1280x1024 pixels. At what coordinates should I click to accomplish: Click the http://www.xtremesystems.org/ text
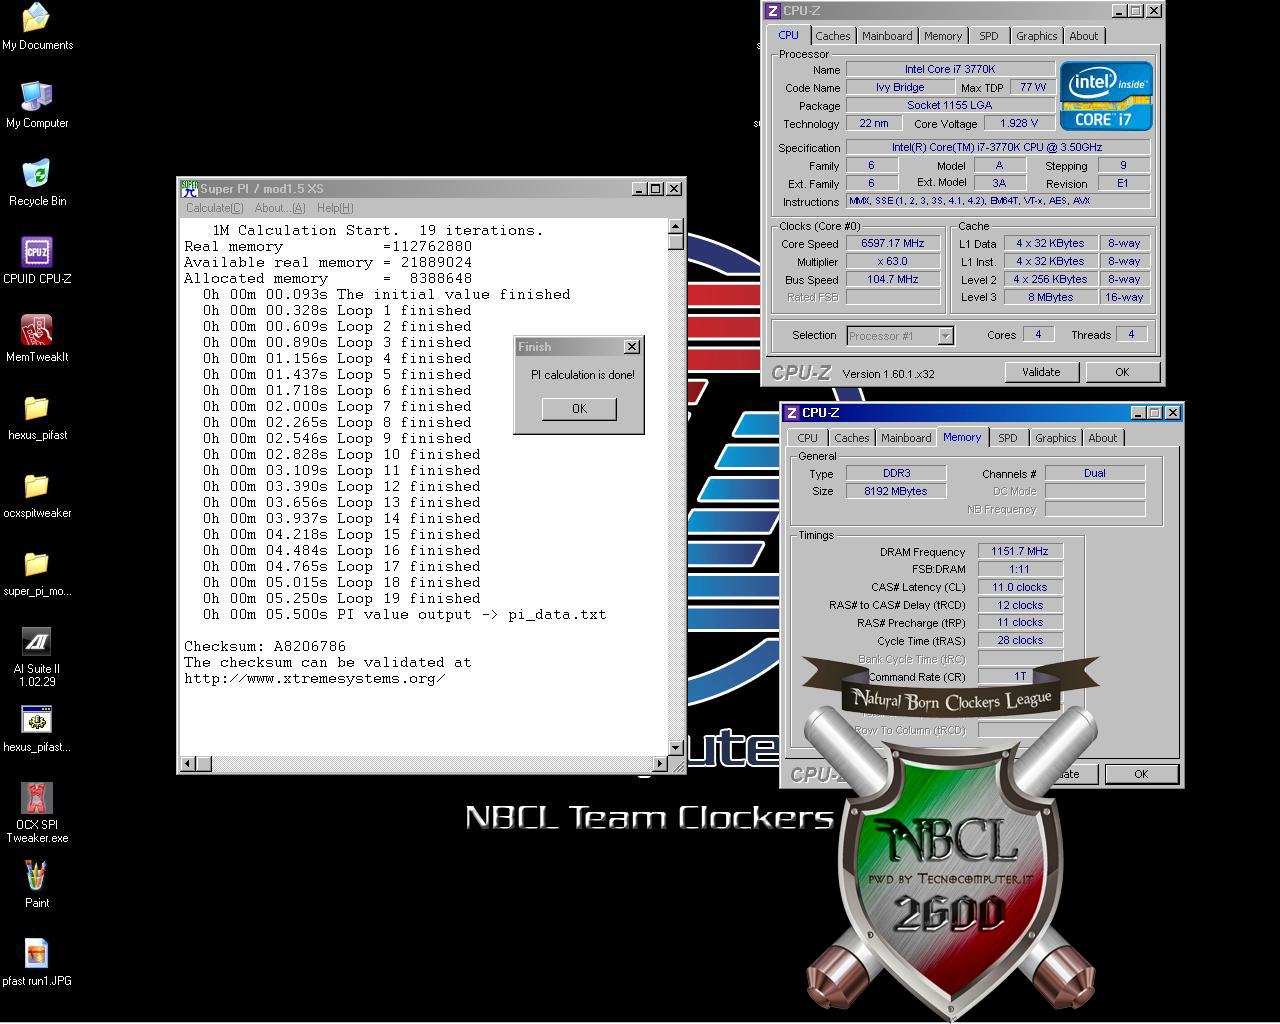[315, 678]
